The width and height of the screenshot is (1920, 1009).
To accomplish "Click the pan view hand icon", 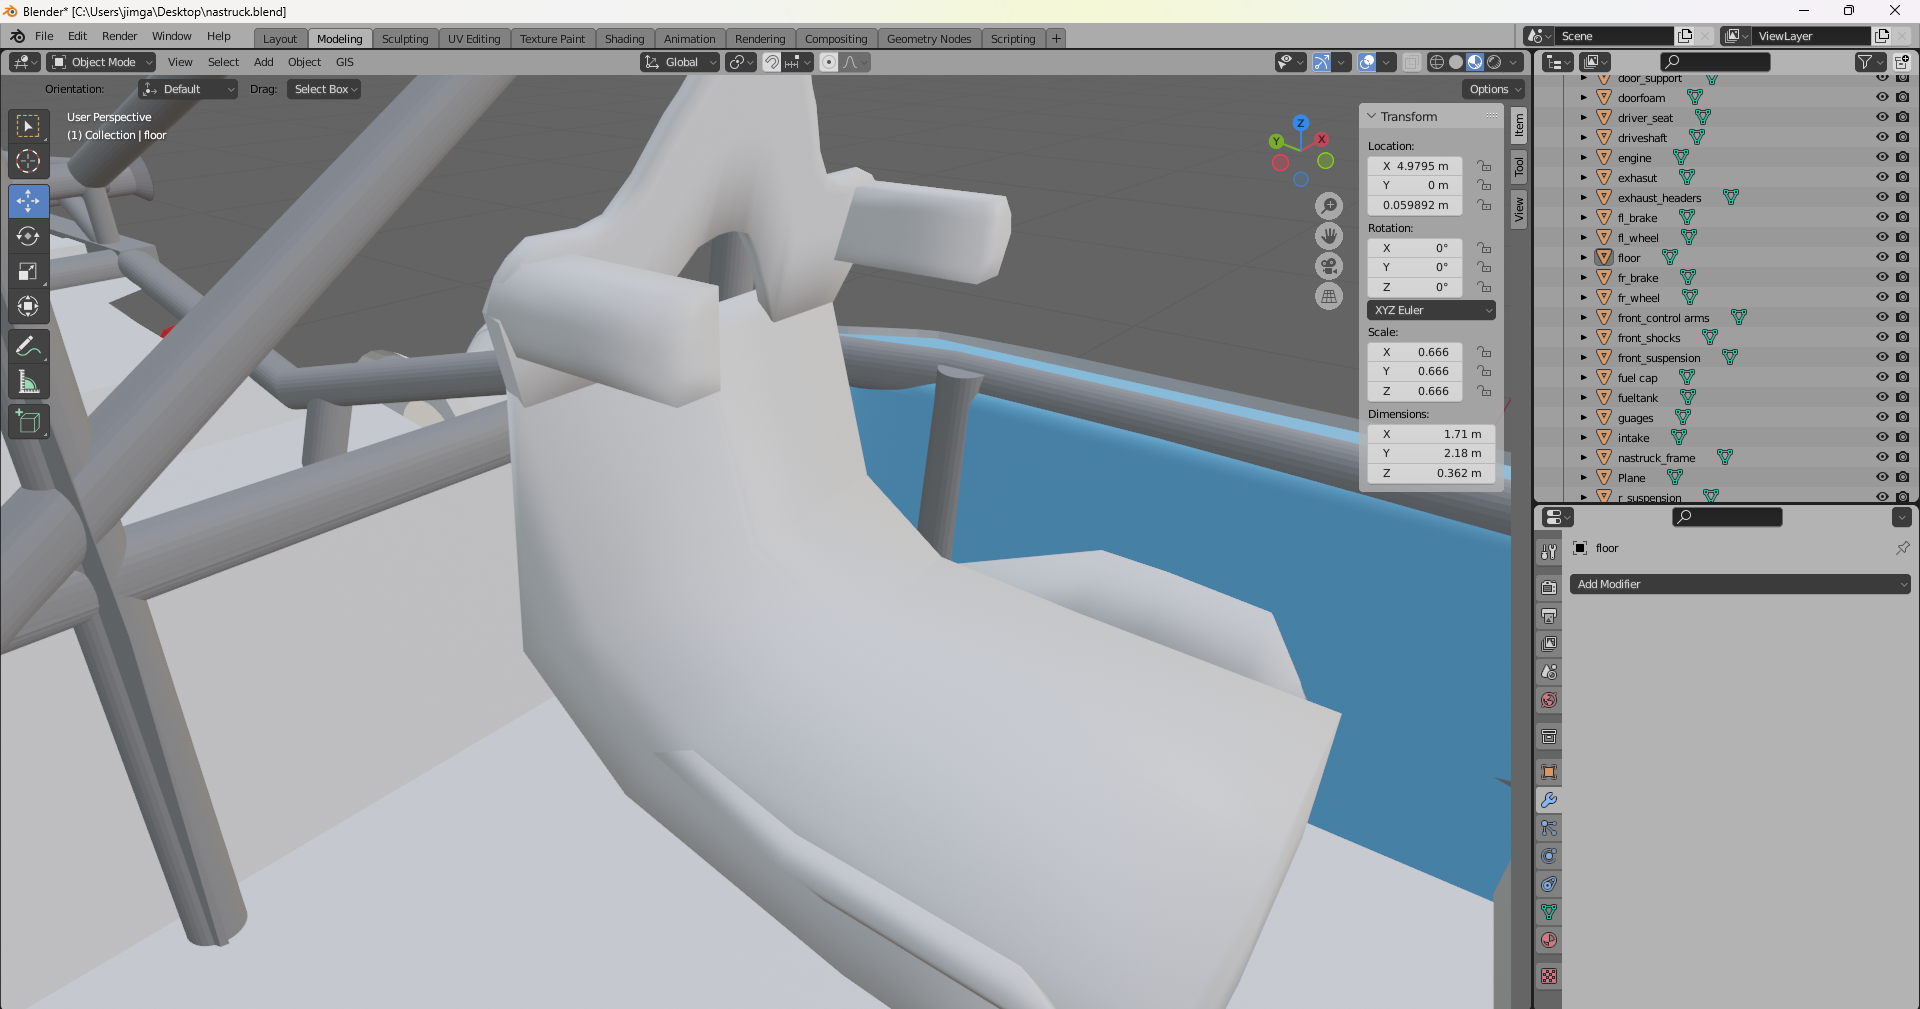I will pos(1329,236).
